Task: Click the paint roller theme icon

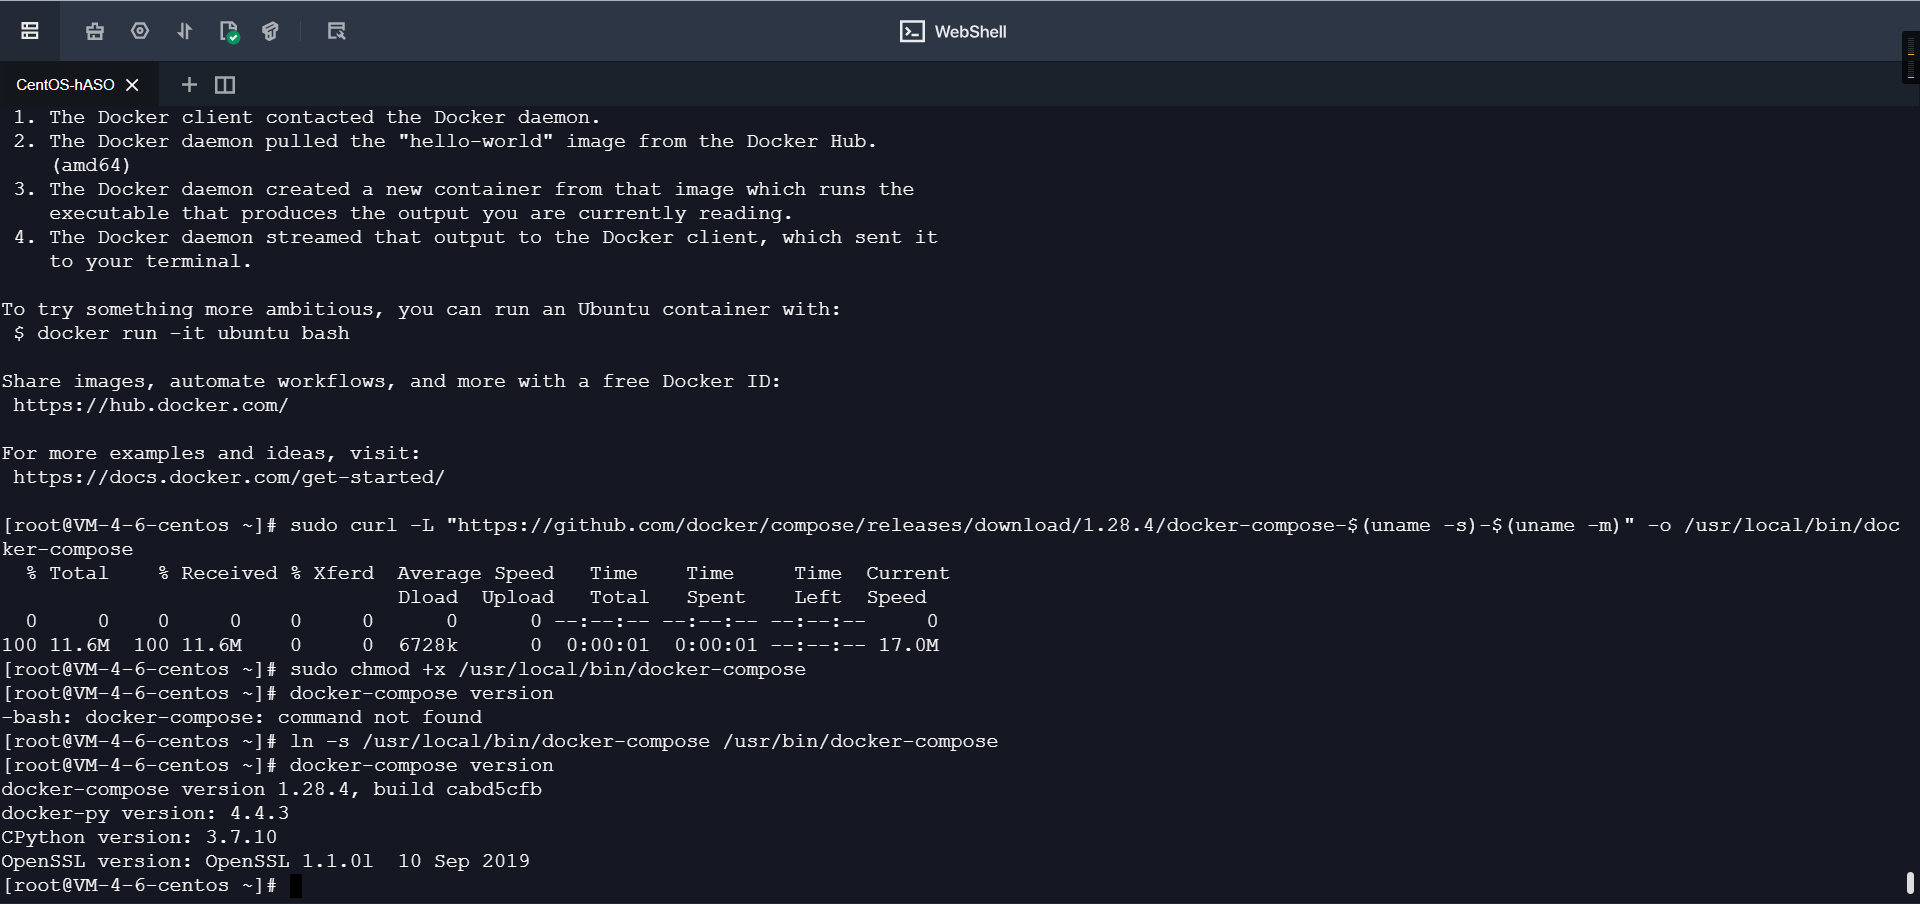Action: coord(270,31)
